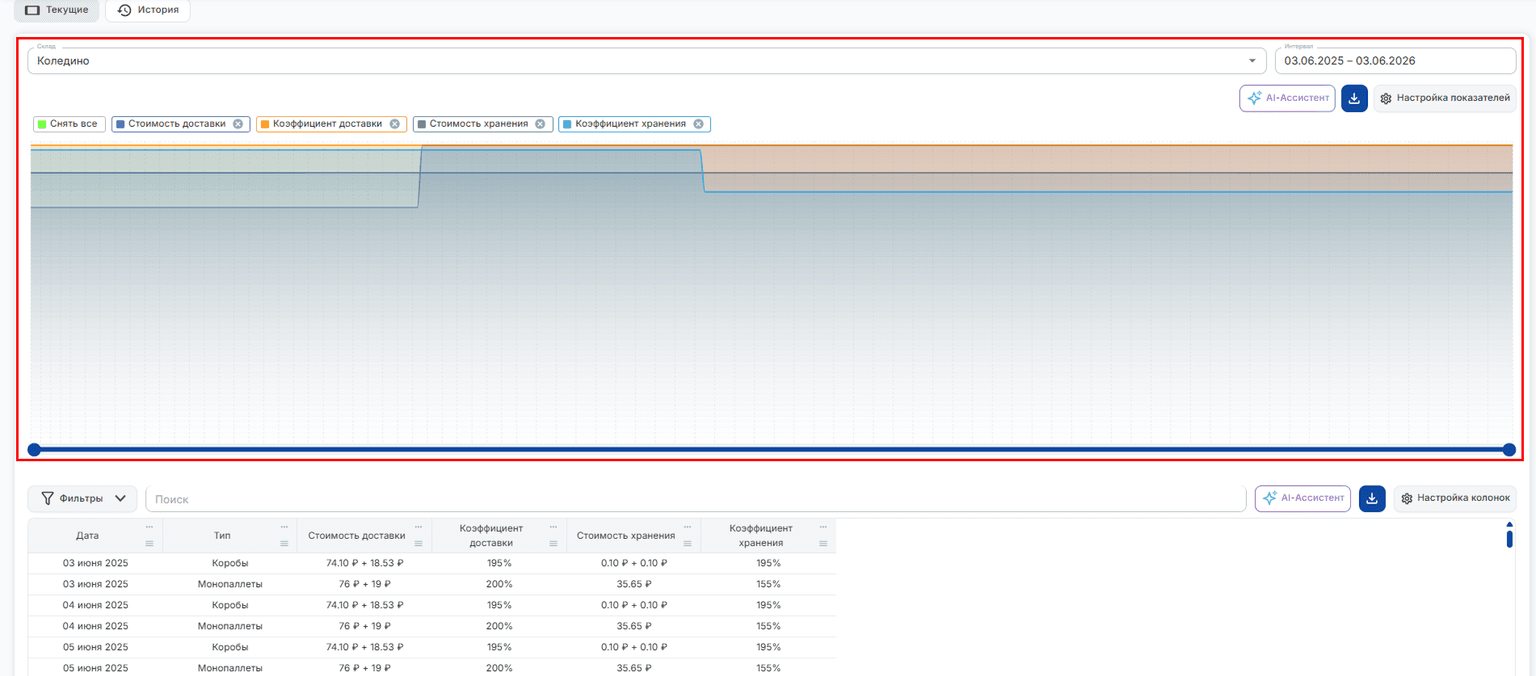Click 74.10 ₽ + 18.53 ₽ in the 03 июня Коробы row

pyautogui.click(x=365, y=563)
